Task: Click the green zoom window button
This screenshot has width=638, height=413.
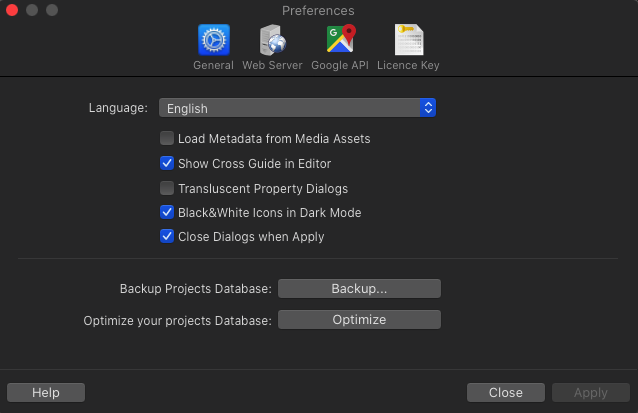Action: tap(52, 10)
